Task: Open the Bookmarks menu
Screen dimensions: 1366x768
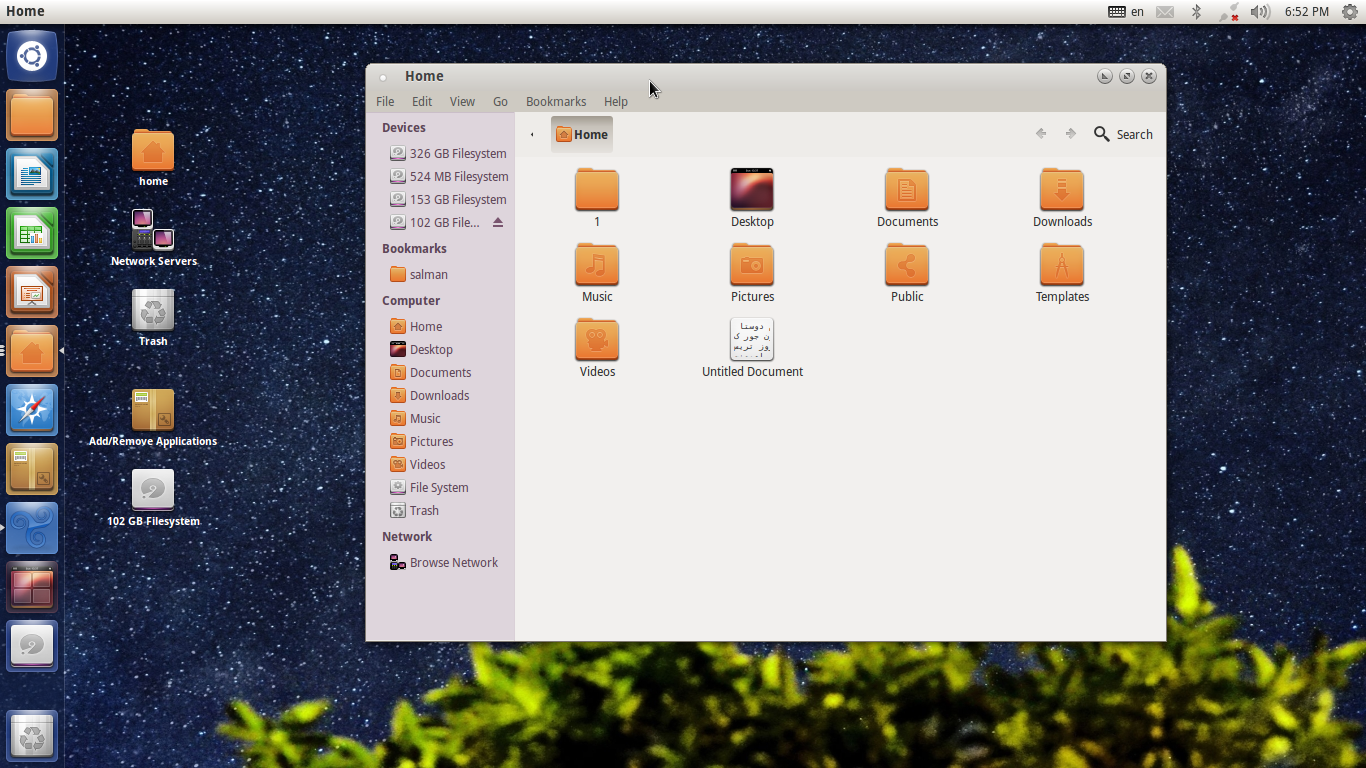Action: (x=556, y=101)
